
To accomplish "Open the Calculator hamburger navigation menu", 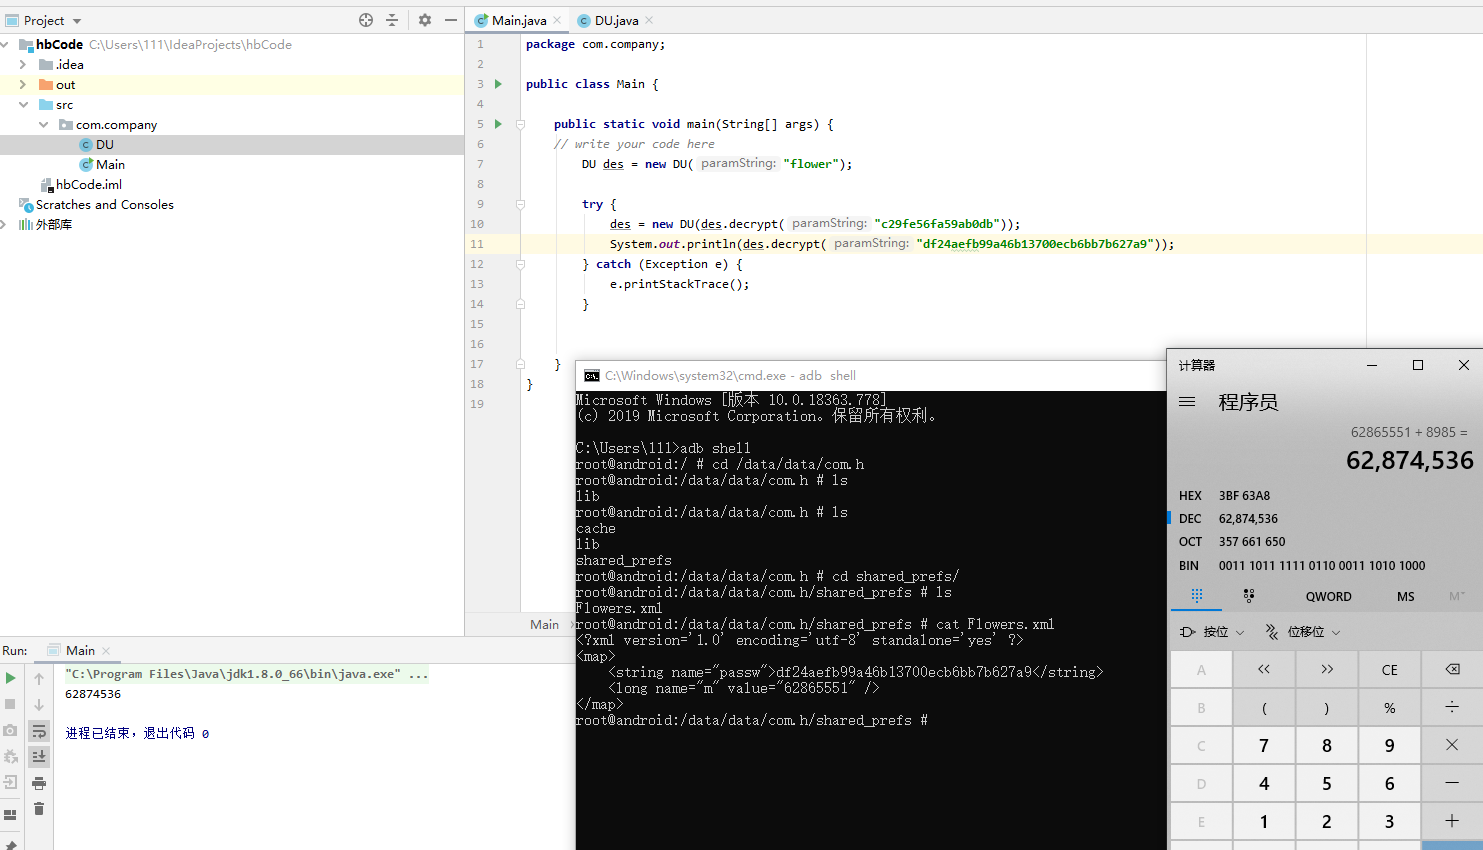I will pyautogui.click(x=1187, y=402).
